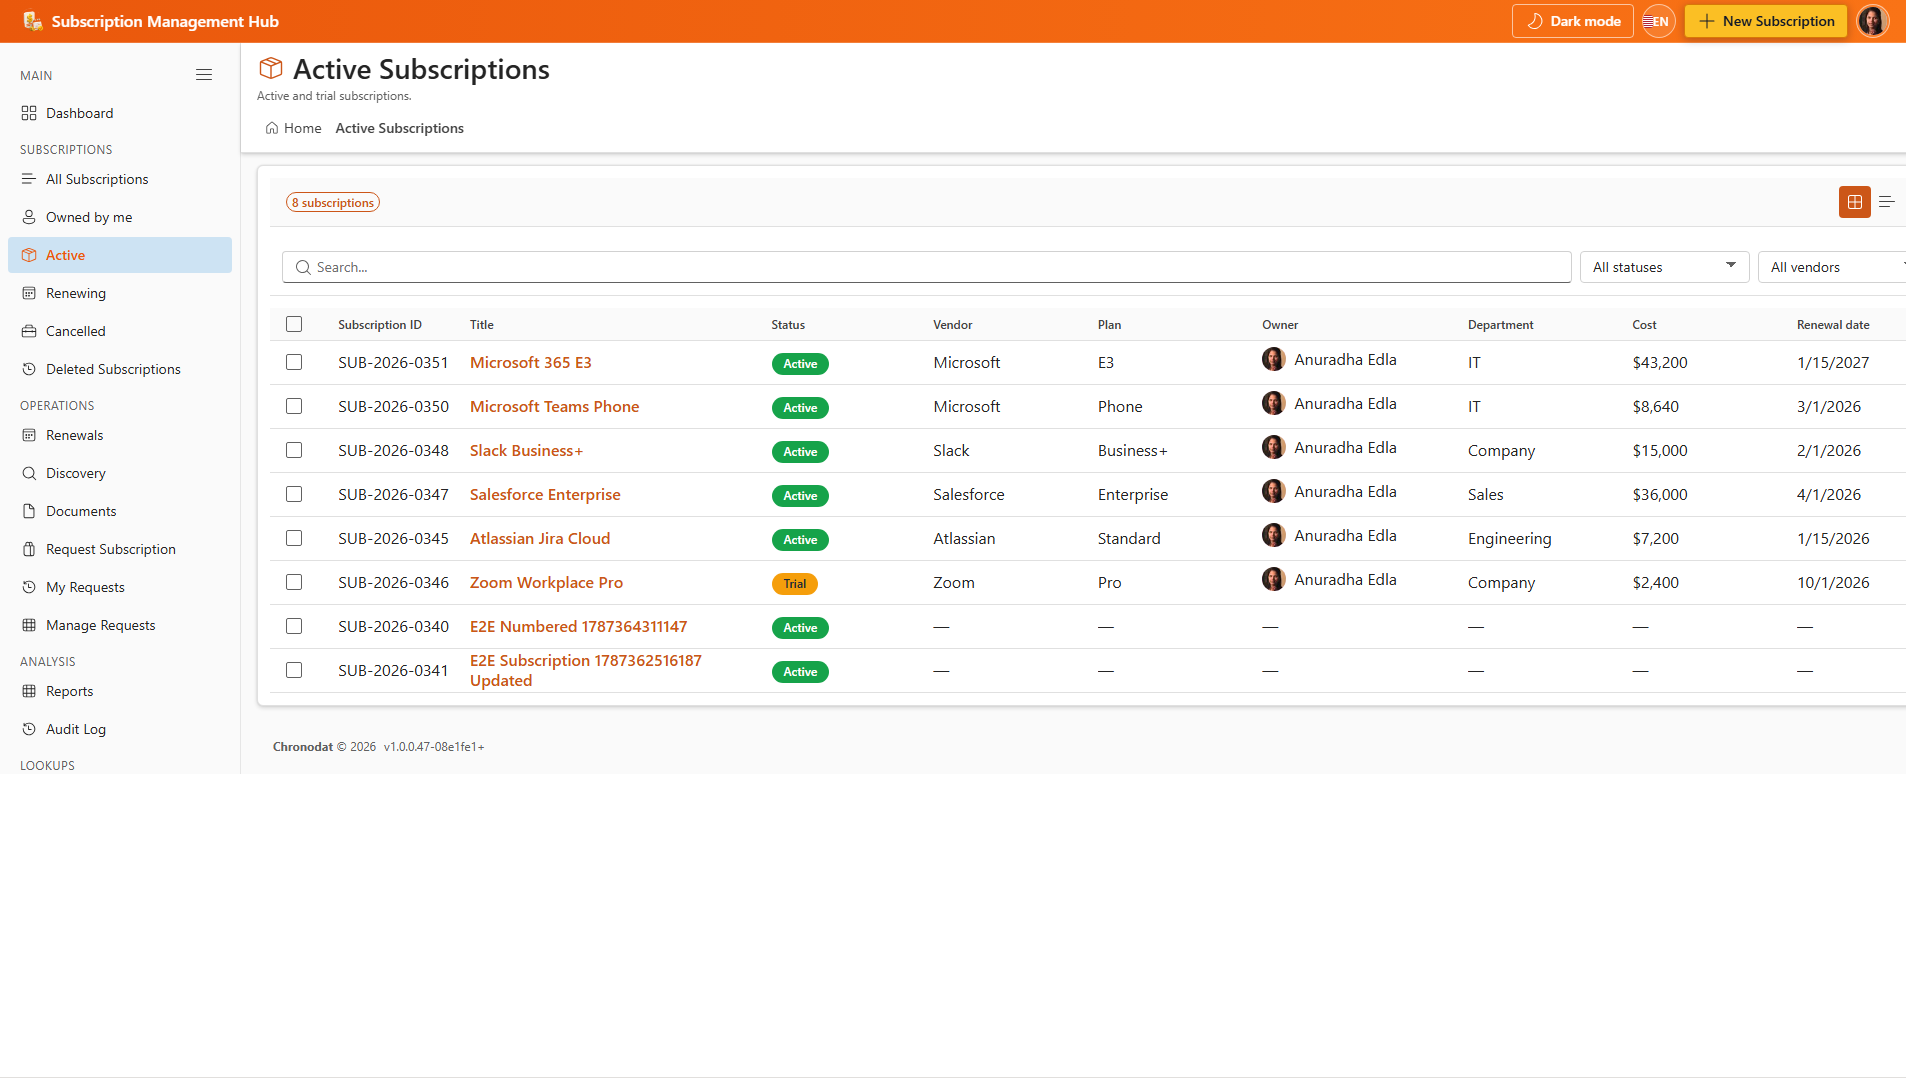Navigate to Dashboard in sidebar
Screen dimensions: 1906x1078
pyautogui.click(x=120, y=113)
